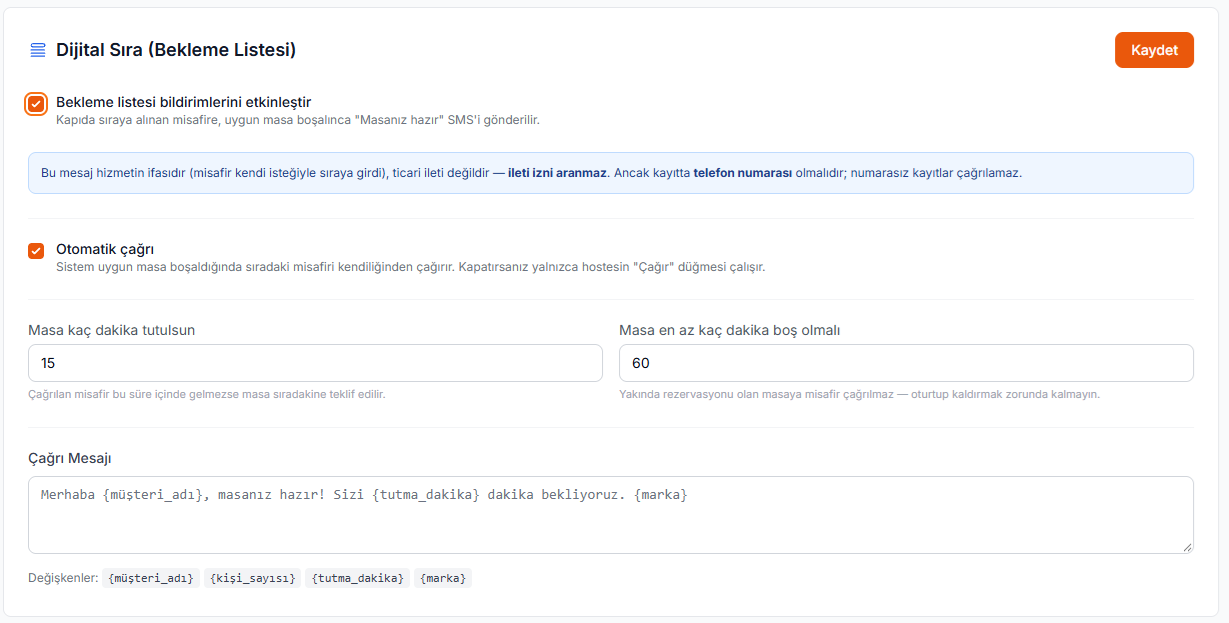Screen dimensions: 1229x623
Task: Click the hint text starting 'Çağrılan misafir bu süre'
Action: click(x=207, y=394)
